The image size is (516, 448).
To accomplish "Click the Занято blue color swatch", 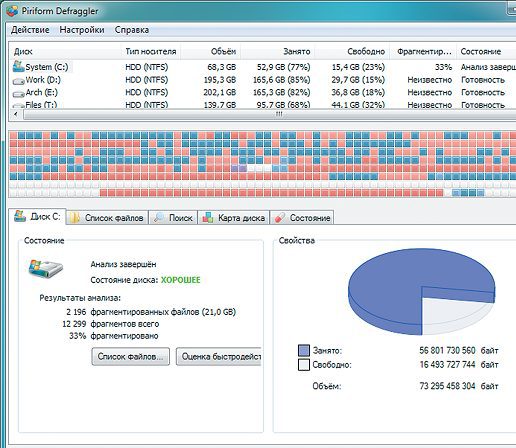I will 304,351.
